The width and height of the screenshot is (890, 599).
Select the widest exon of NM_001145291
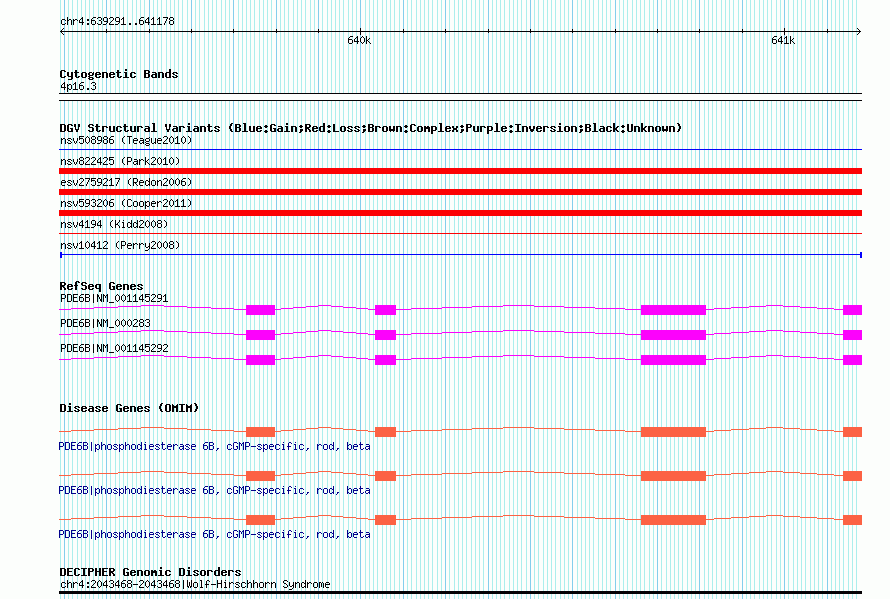coord(673,310)
